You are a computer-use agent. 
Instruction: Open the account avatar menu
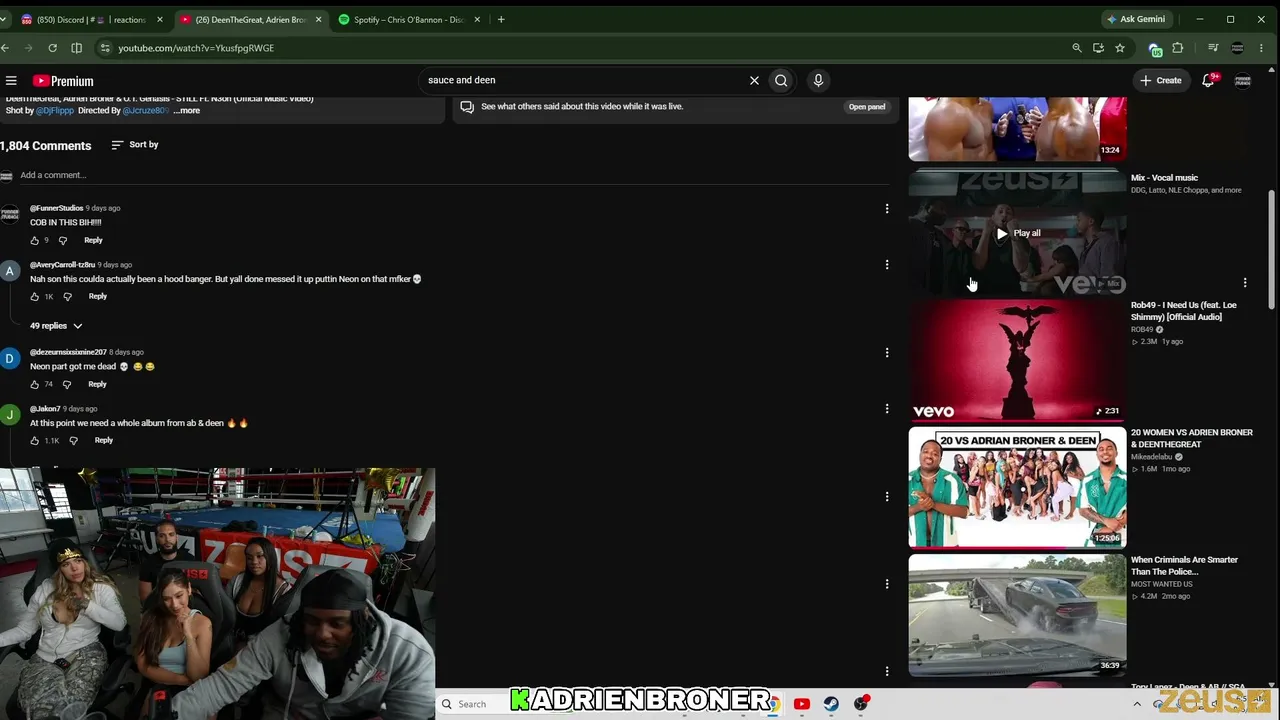[1243, 81]
